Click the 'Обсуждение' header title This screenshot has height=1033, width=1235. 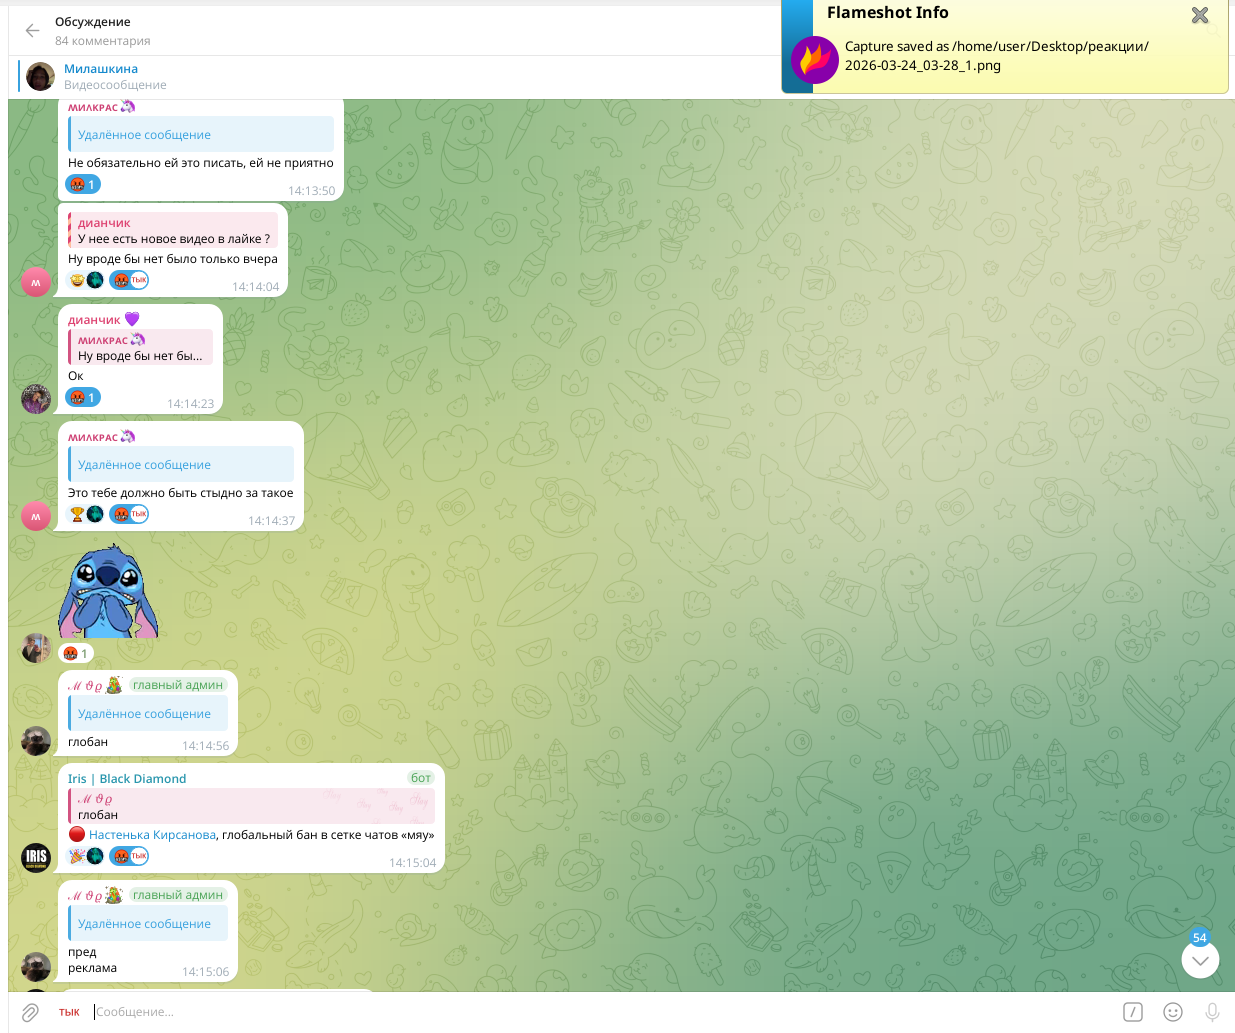(x=93, y=21)
